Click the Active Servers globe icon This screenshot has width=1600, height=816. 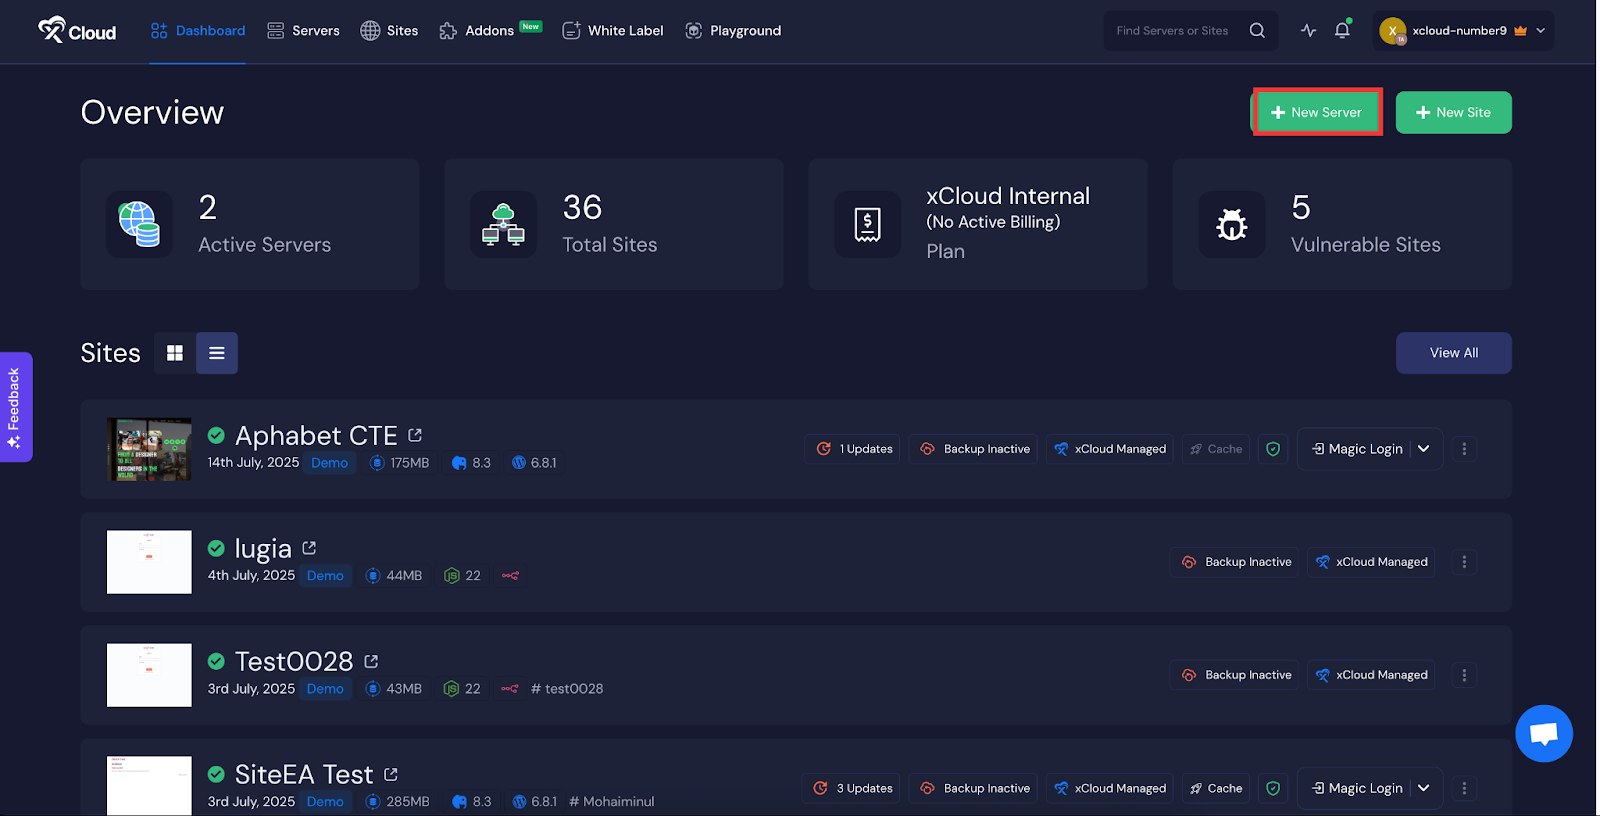coord(139,224)
